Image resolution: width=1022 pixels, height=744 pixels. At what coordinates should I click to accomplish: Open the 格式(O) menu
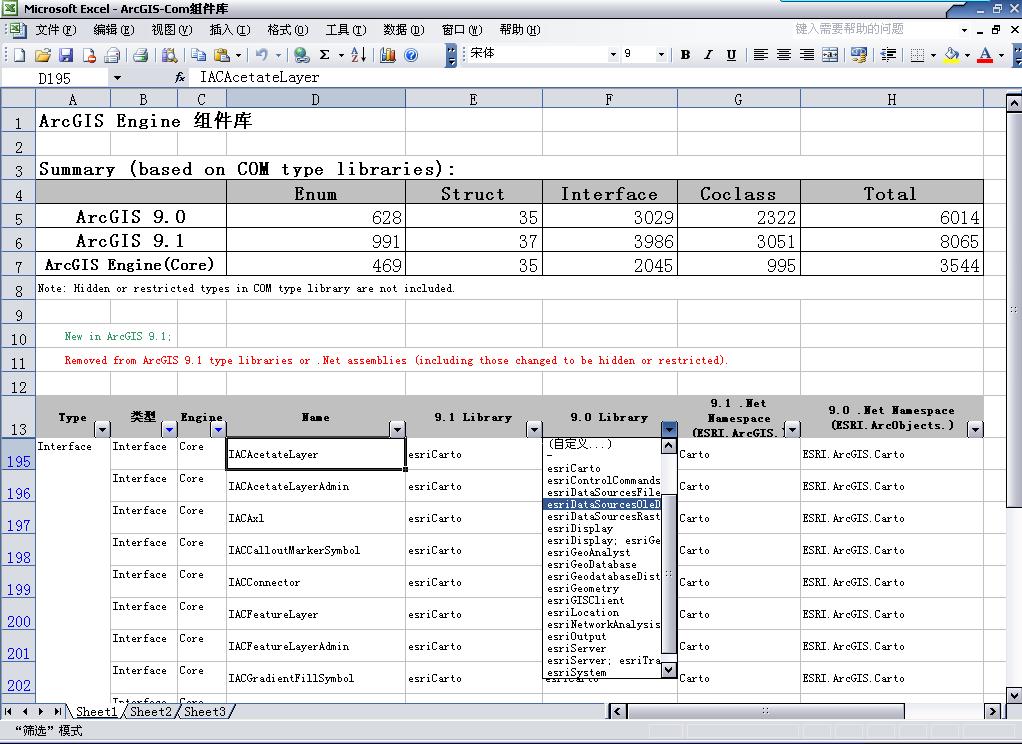click(287, 29)
